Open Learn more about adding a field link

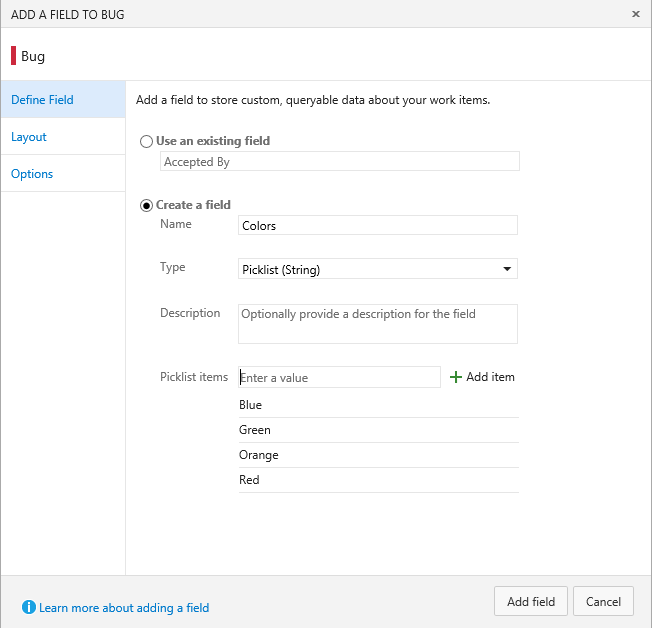click(x=124, y=608)
